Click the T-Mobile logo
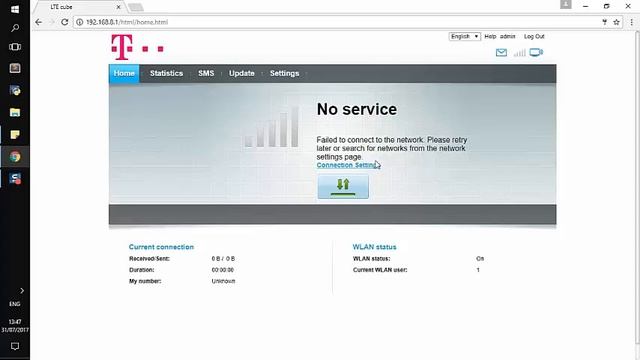The height and width of the screenshot is (360, 640). click(137, 47)
